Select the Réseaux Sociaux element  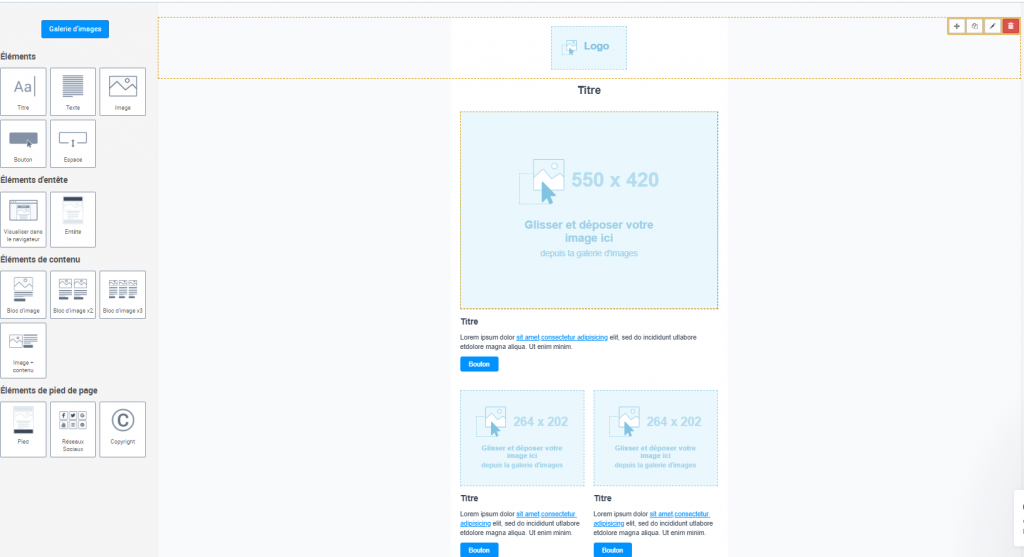point(73,429)
